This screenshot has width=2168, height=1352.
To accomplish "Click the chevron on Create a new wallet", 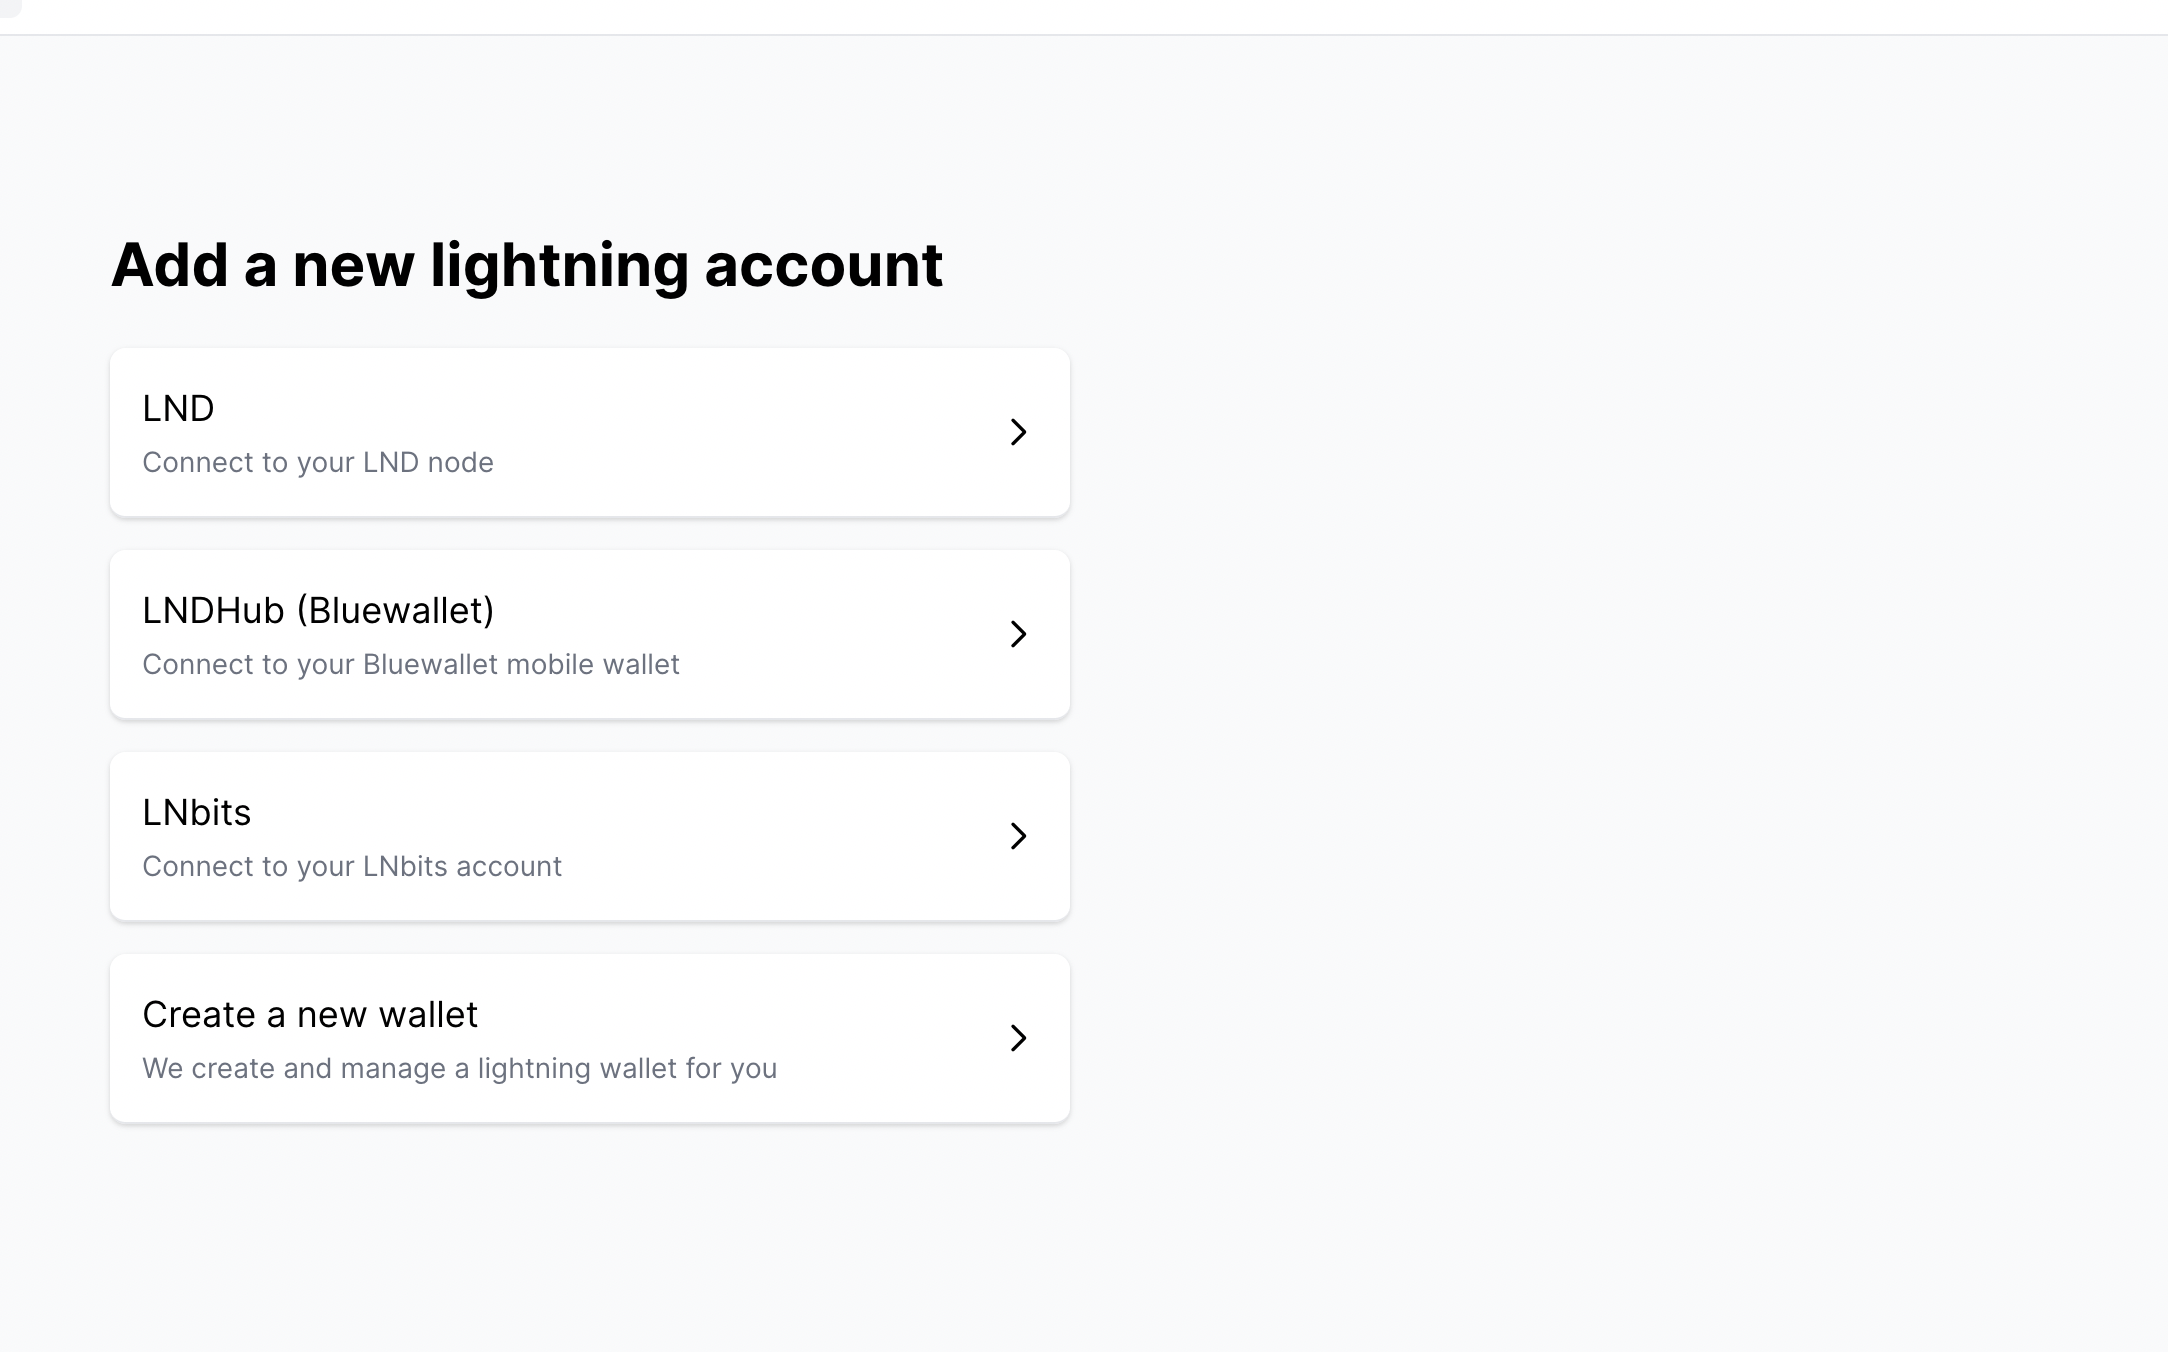I will 1018,1038.
